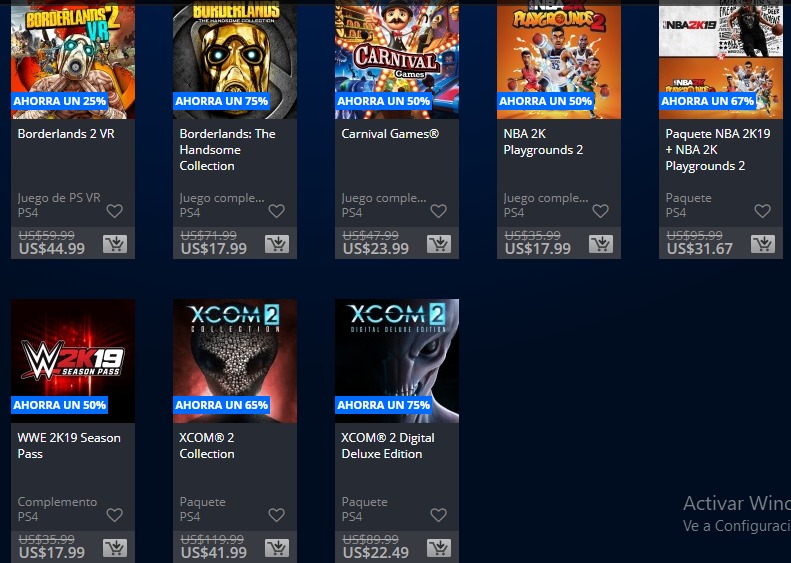Add NBA 2K Playgrounds 2 to cart
The image size is (791, 563).
coord(601,244)
